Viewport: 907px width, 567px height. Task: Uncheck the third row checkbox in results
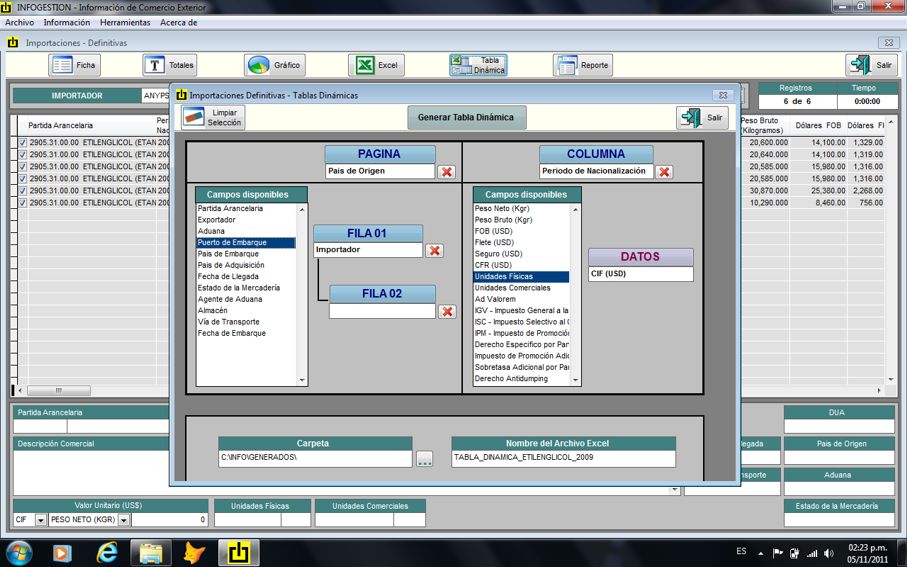pos(23,167)
